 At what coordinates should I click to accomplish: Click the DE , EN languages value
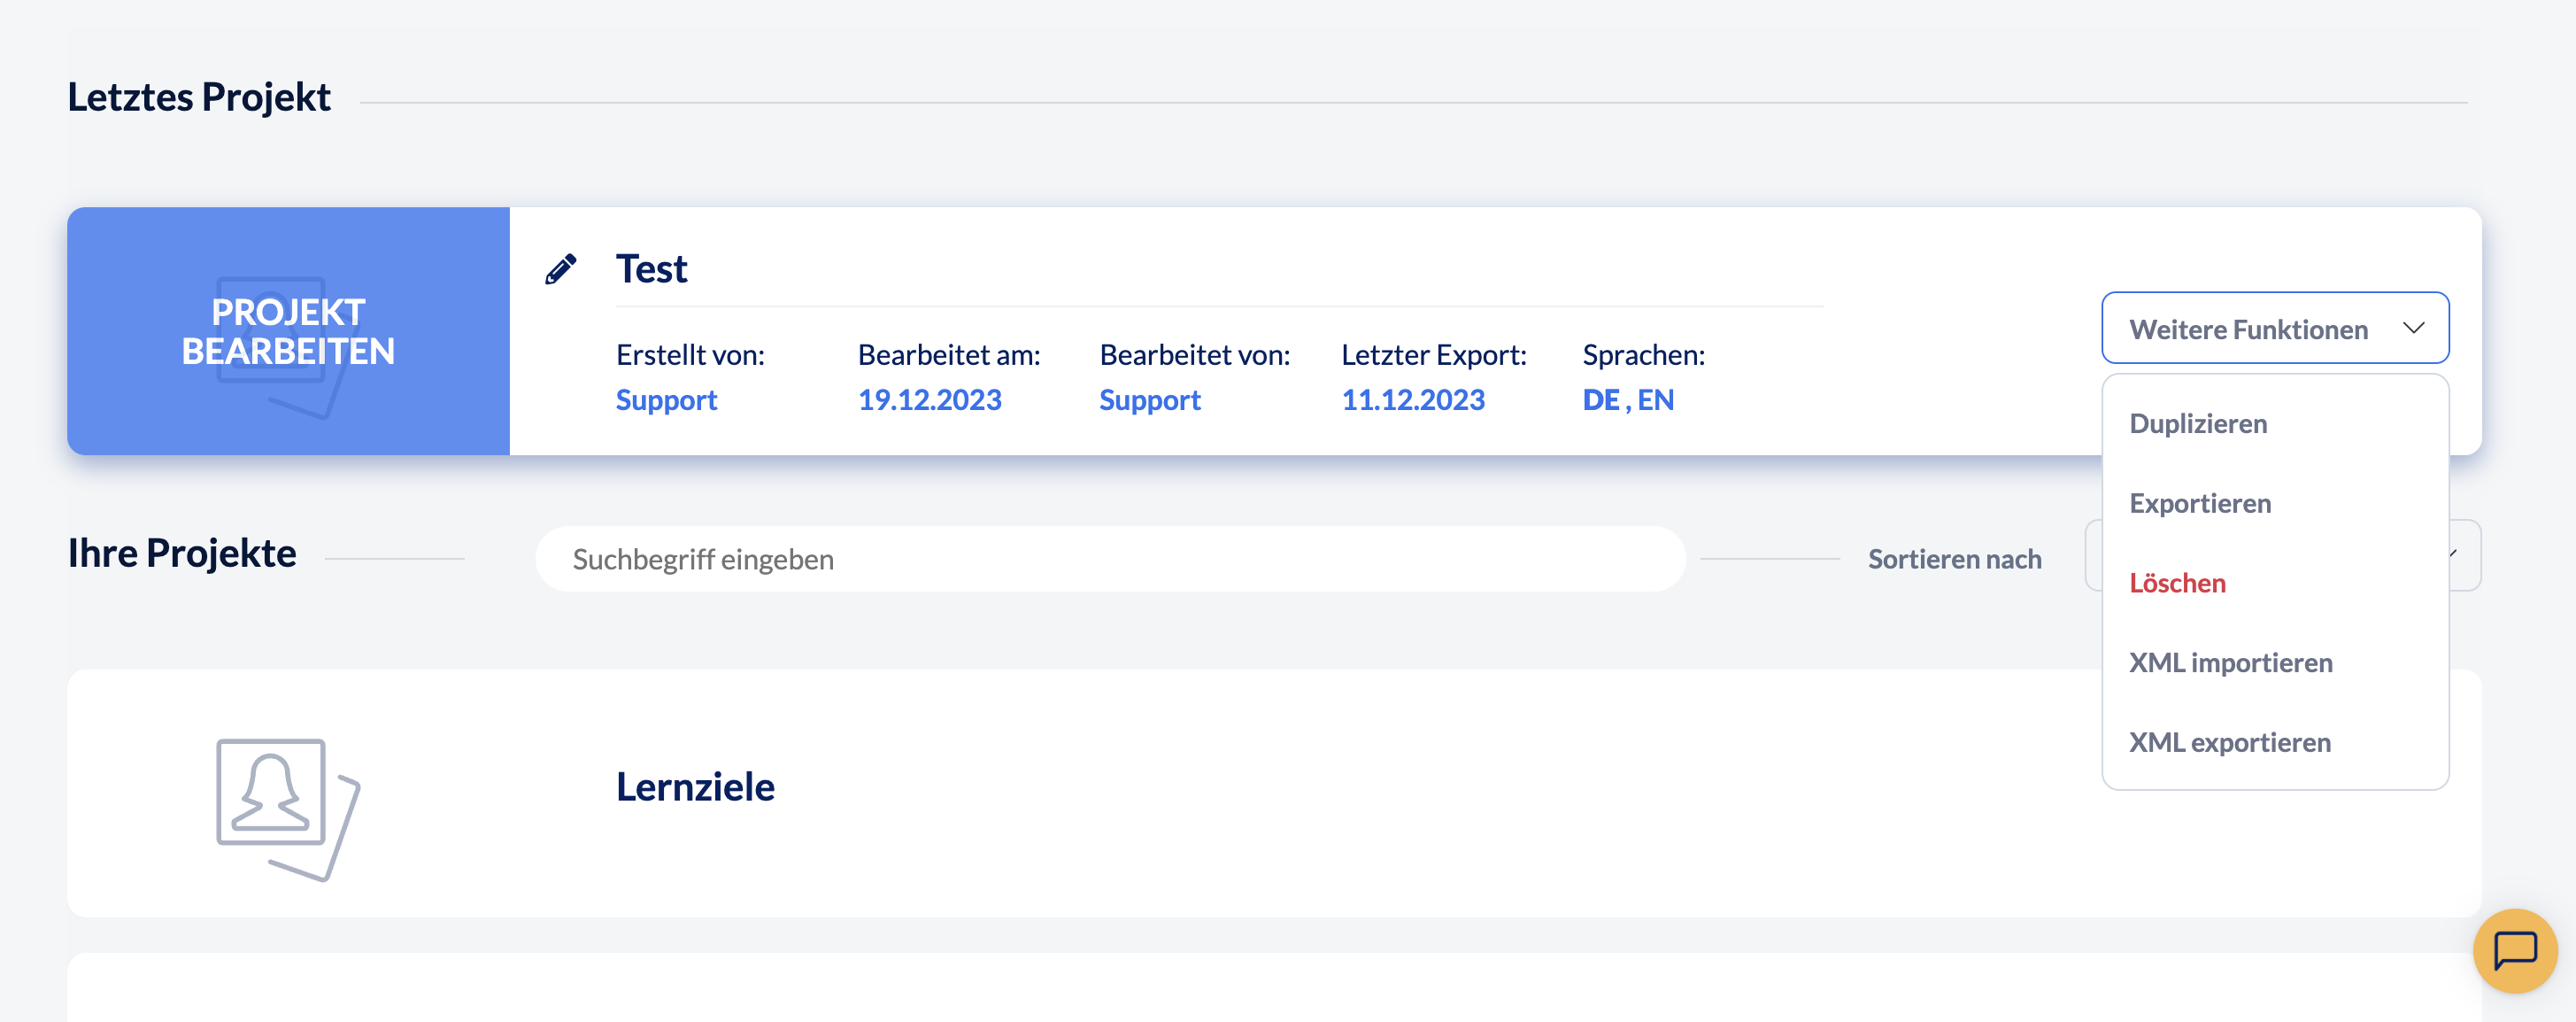point(1627,400)
